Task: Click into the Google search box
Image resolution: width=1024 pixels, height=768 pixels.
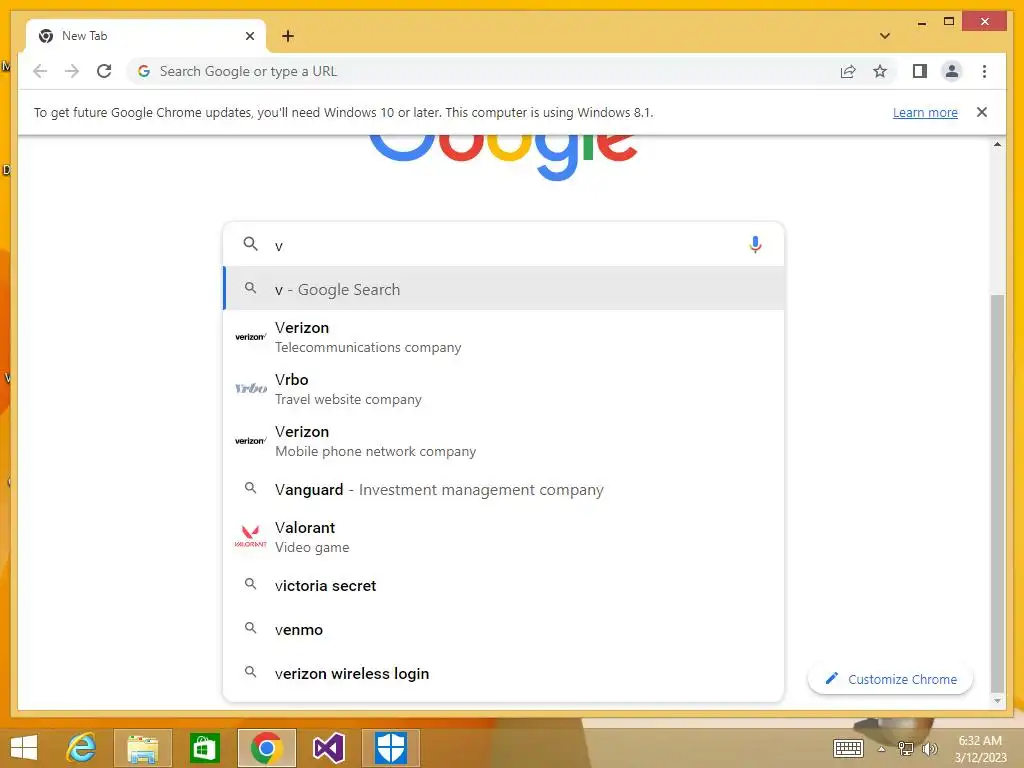Action: (x=504, y=245)
